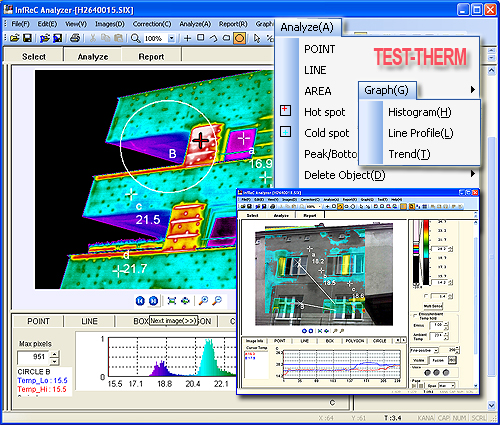Click the Save floppy disk icon
The width and height of the screenshot is (500, 425).
tap(27, 38)
